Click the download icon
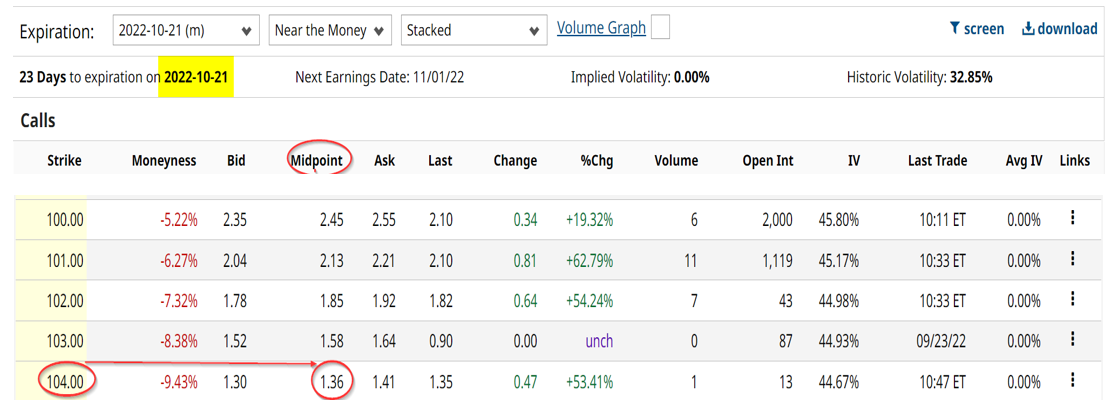Screen dimensions: 1119x417 click(1027, 29)
